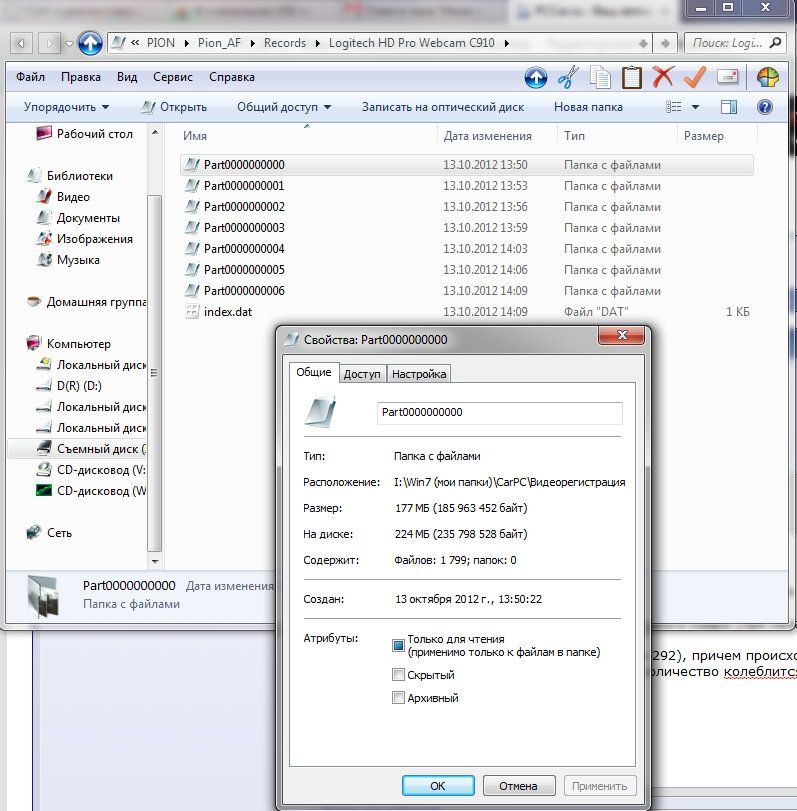797x811 pixels.
Task: Click the Paste clipboard icon
Action: point(632,77)
